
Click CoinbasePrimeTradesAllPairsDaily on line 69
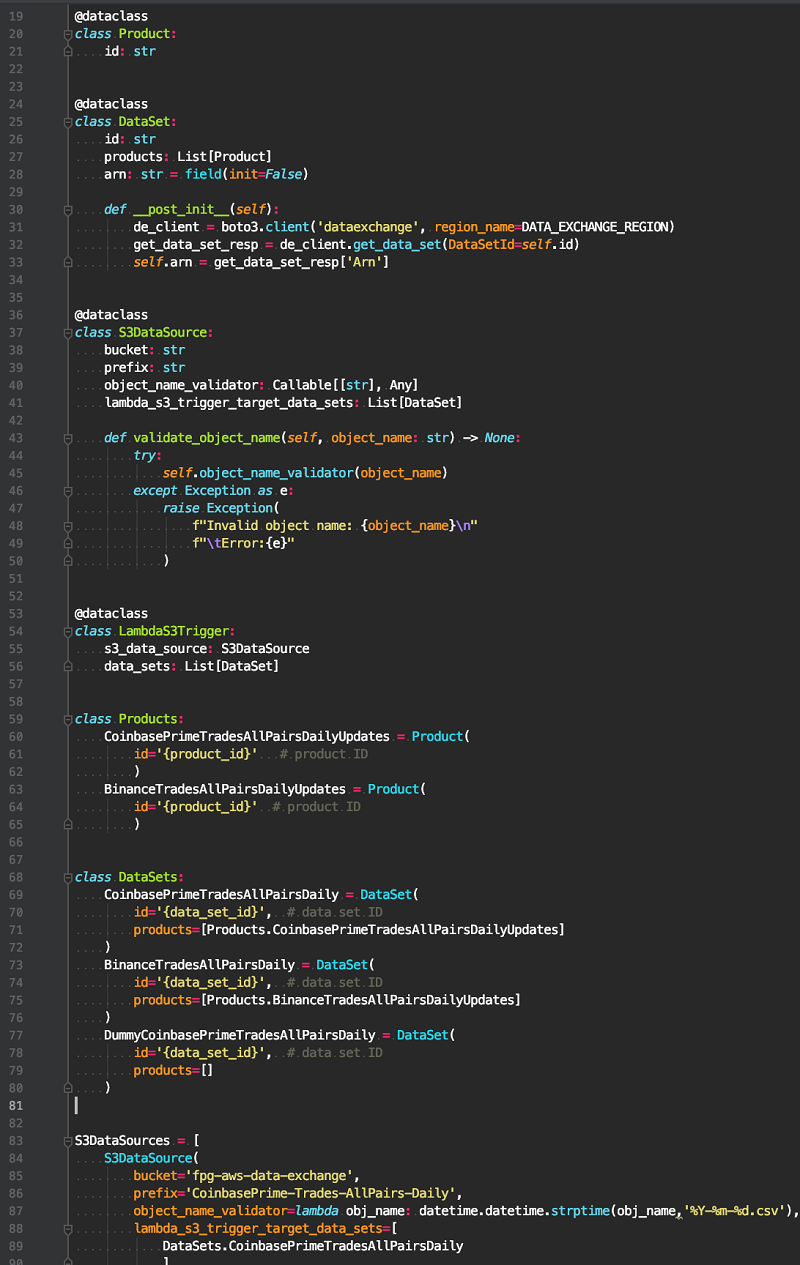[221, 895]
